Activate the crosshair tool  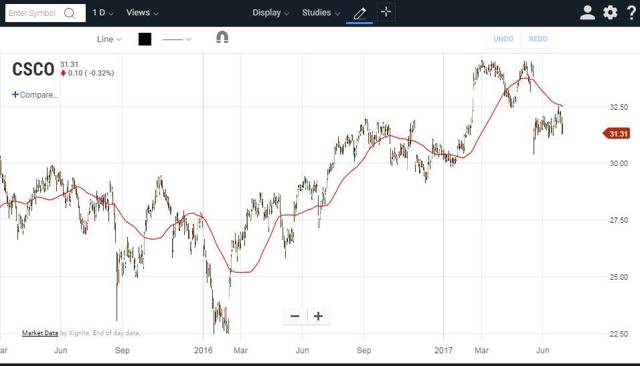point(386,12)
